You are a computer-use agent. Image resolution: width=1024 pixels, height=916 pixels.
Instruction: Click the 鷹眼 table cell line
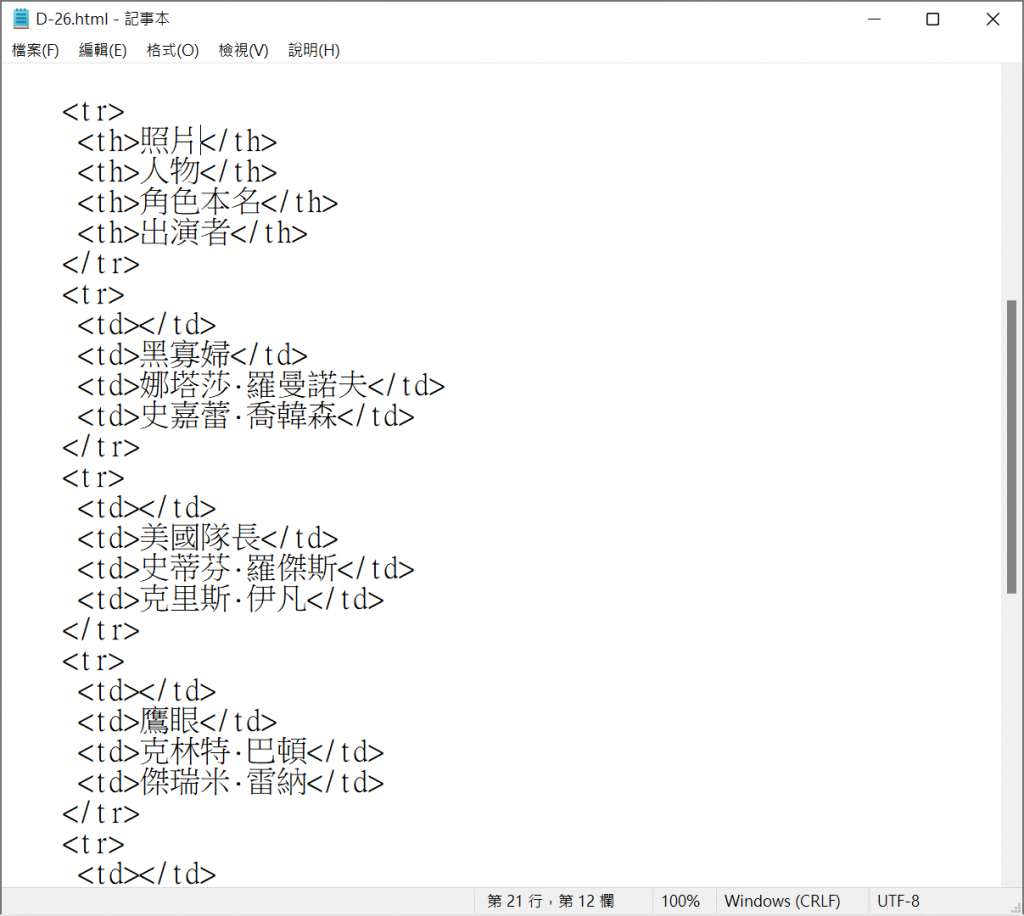177,722
